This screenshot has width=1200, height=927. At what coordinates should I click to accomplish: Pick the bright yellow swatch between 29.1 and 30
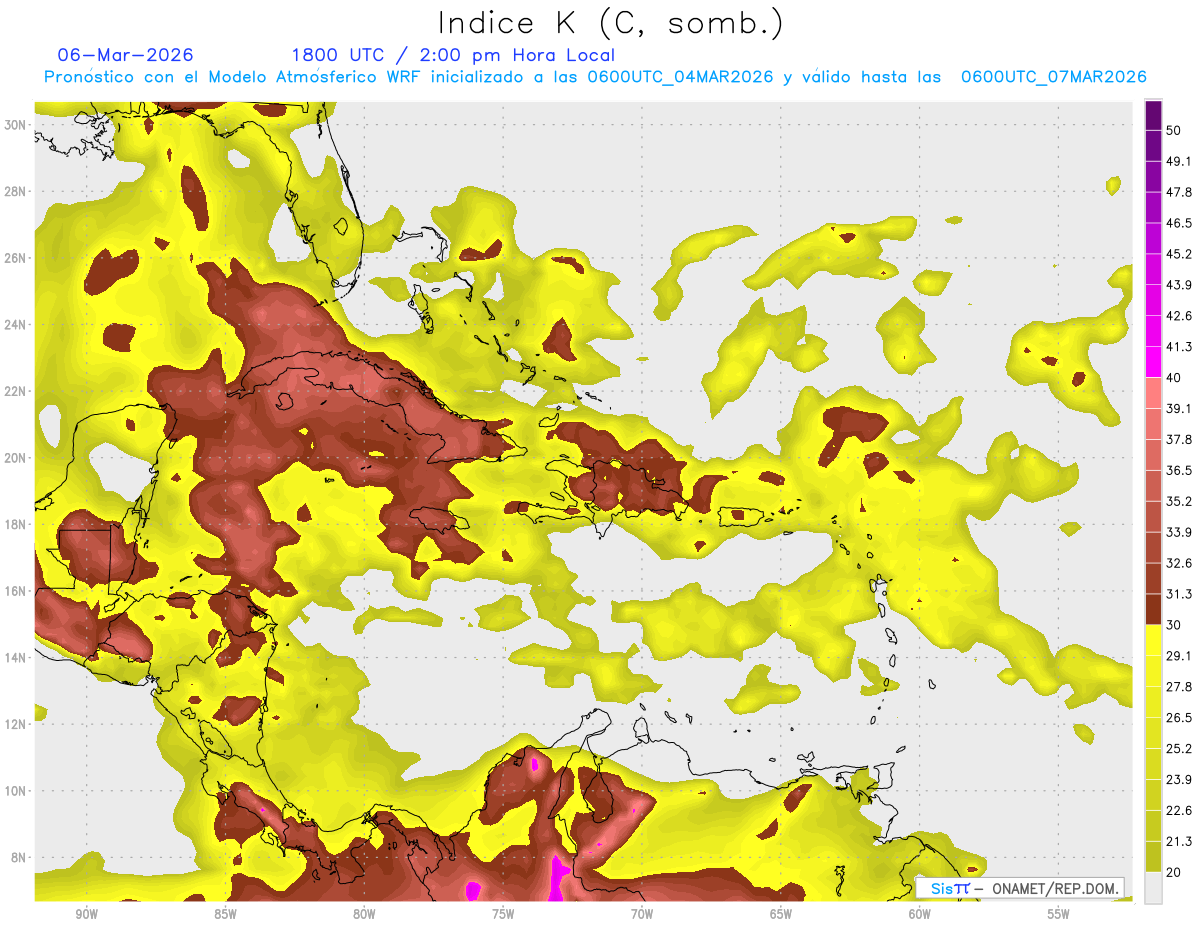(x=1154, y=641)
